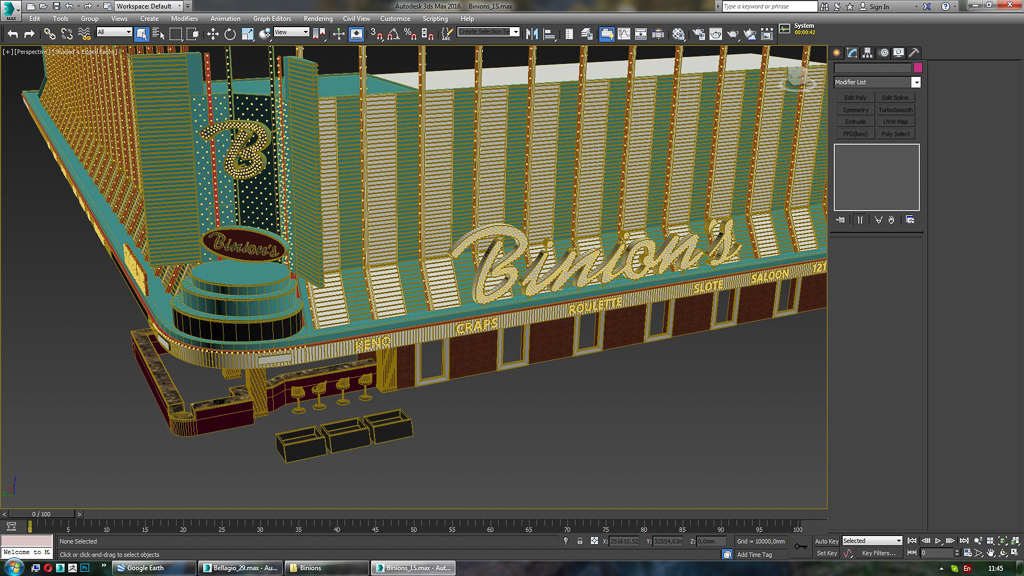1024x576 pixels.
Task: Open the selection filter 'All' dropdown
Action: point(114,33)
